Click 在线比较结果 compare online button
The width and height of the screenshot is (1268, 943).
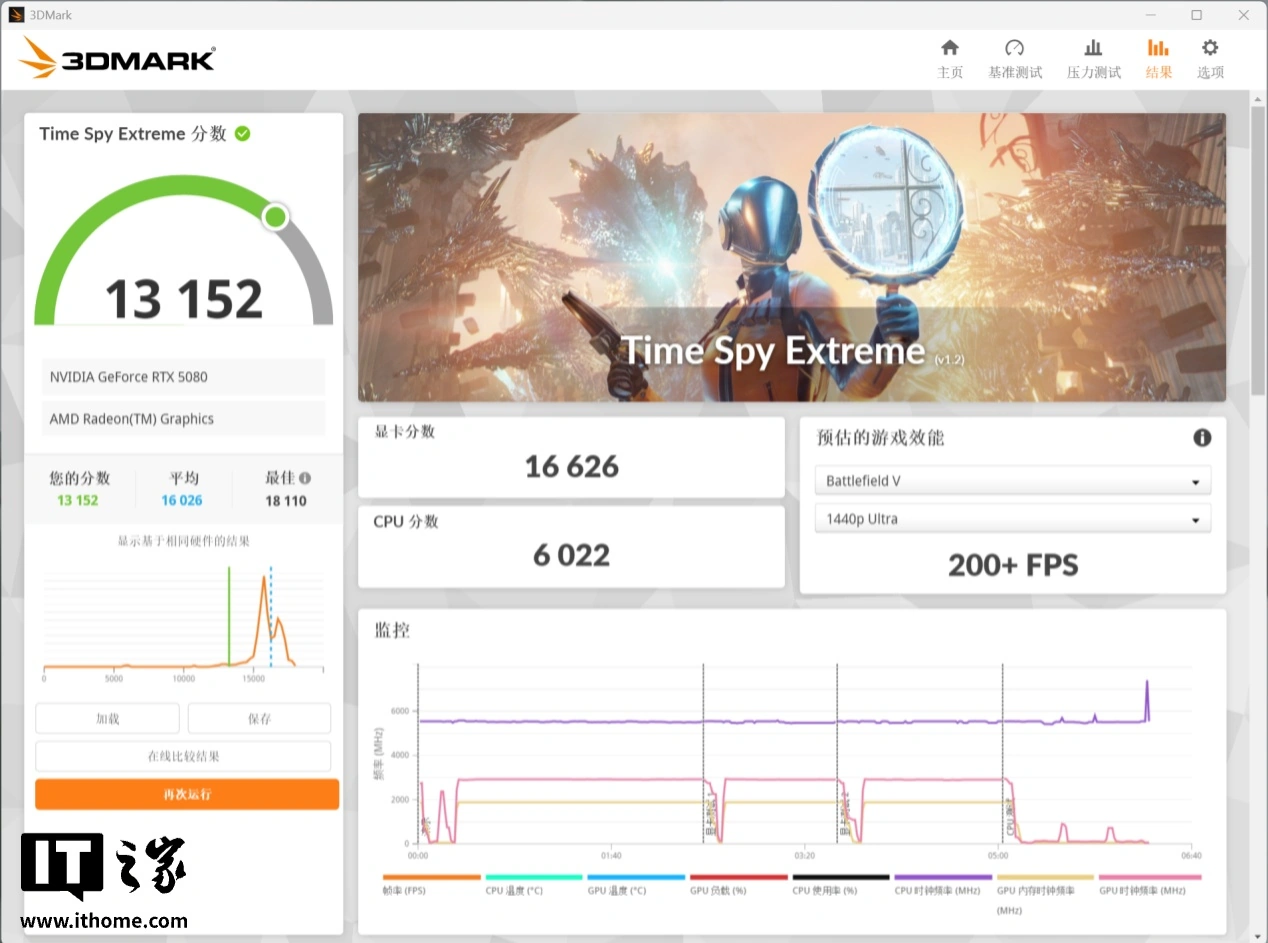point(183,756)
